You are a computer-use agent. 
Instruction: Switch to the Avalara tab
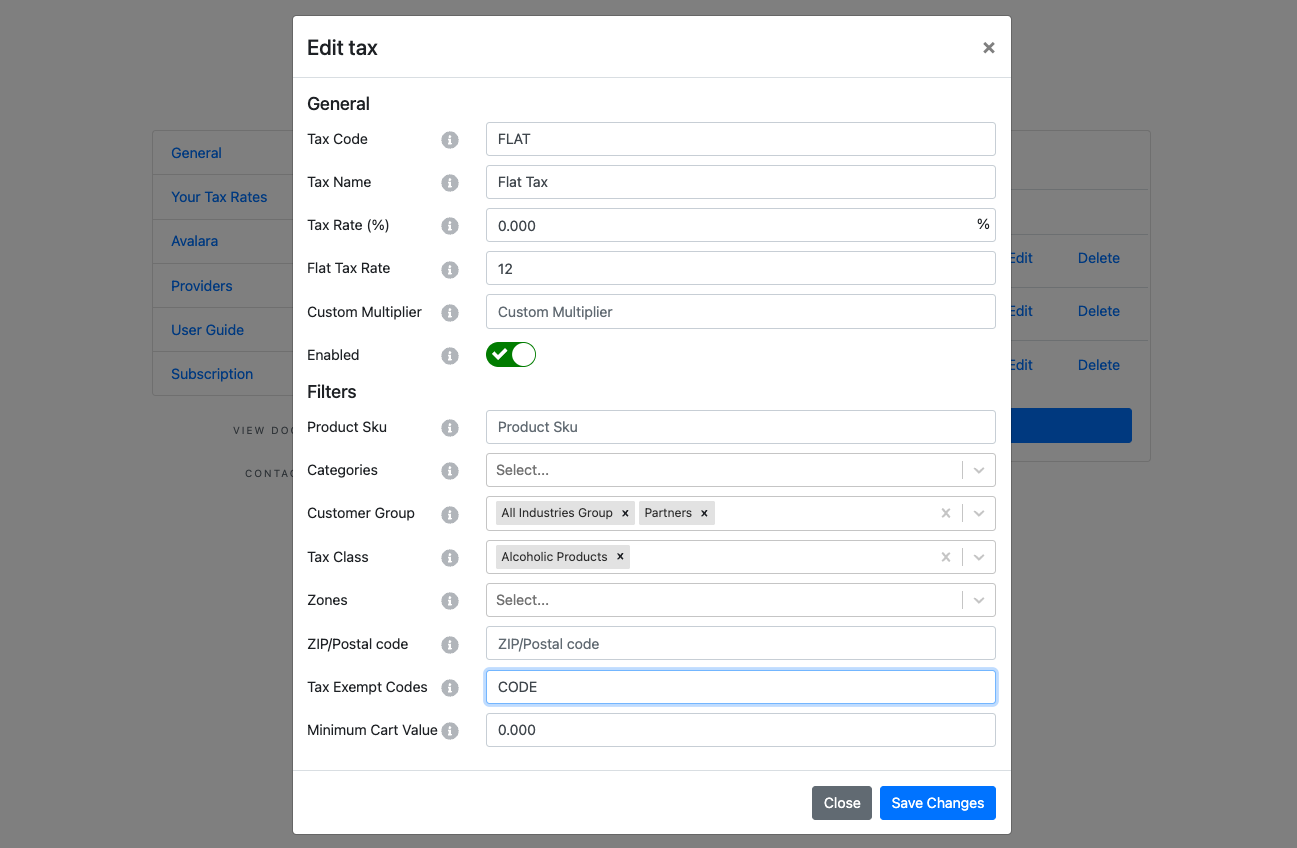click(194, 241)
